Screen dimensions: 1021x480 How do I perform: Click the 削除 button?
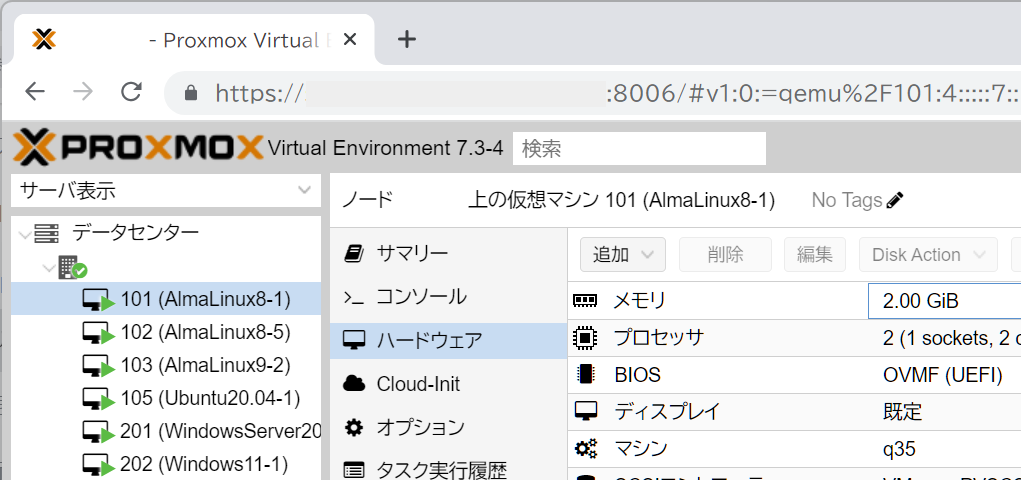(725, 255)
